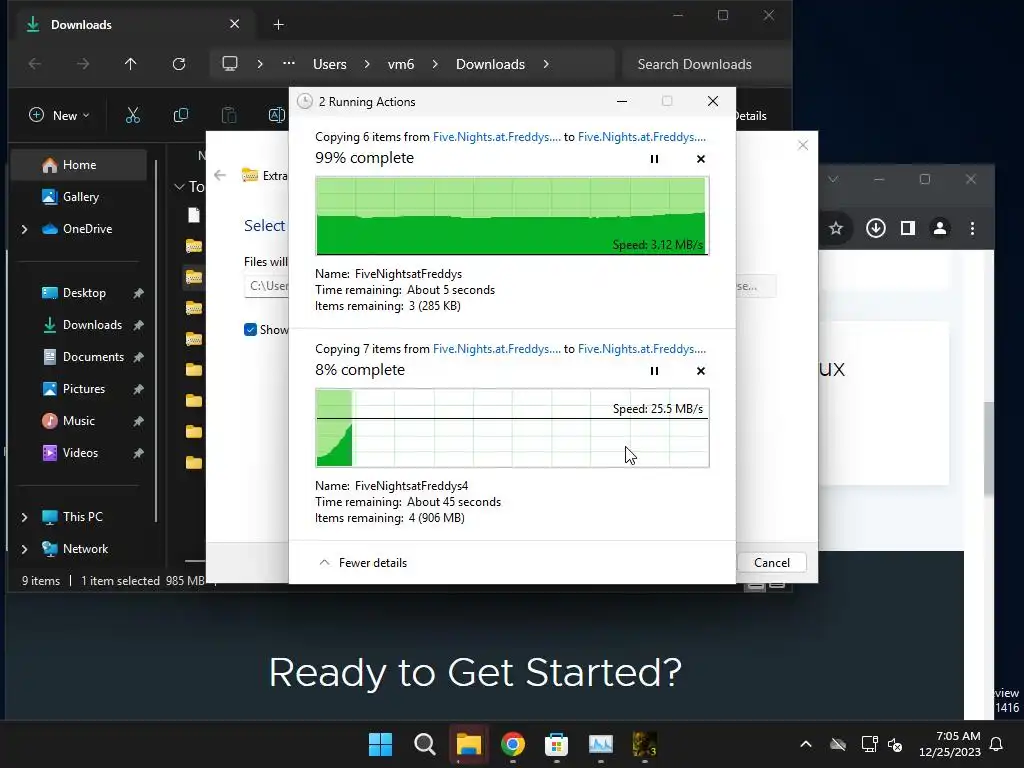Click the Rename icon in Explorer toolbar
Viewport: 1024px width, 768px height.
coord(277,116)
